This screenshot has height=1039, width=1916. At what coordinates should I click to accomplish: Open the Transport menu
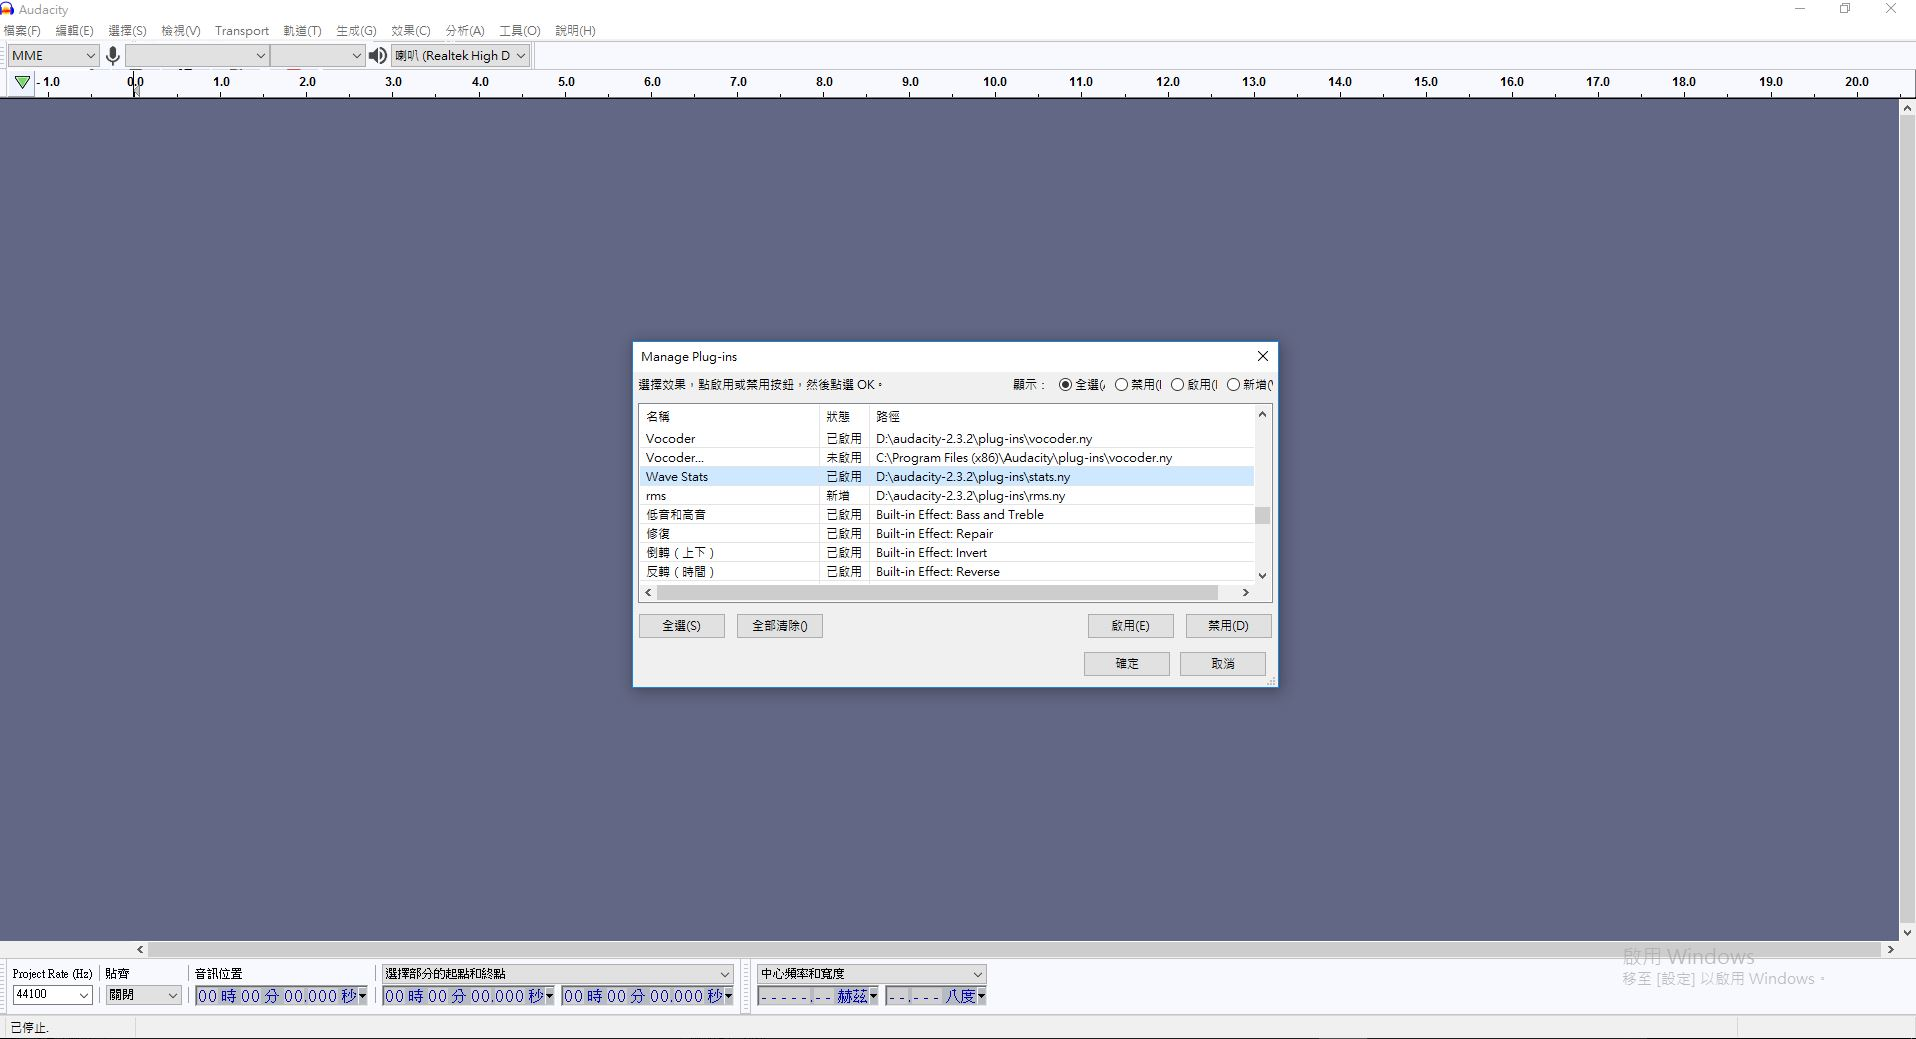242,31
